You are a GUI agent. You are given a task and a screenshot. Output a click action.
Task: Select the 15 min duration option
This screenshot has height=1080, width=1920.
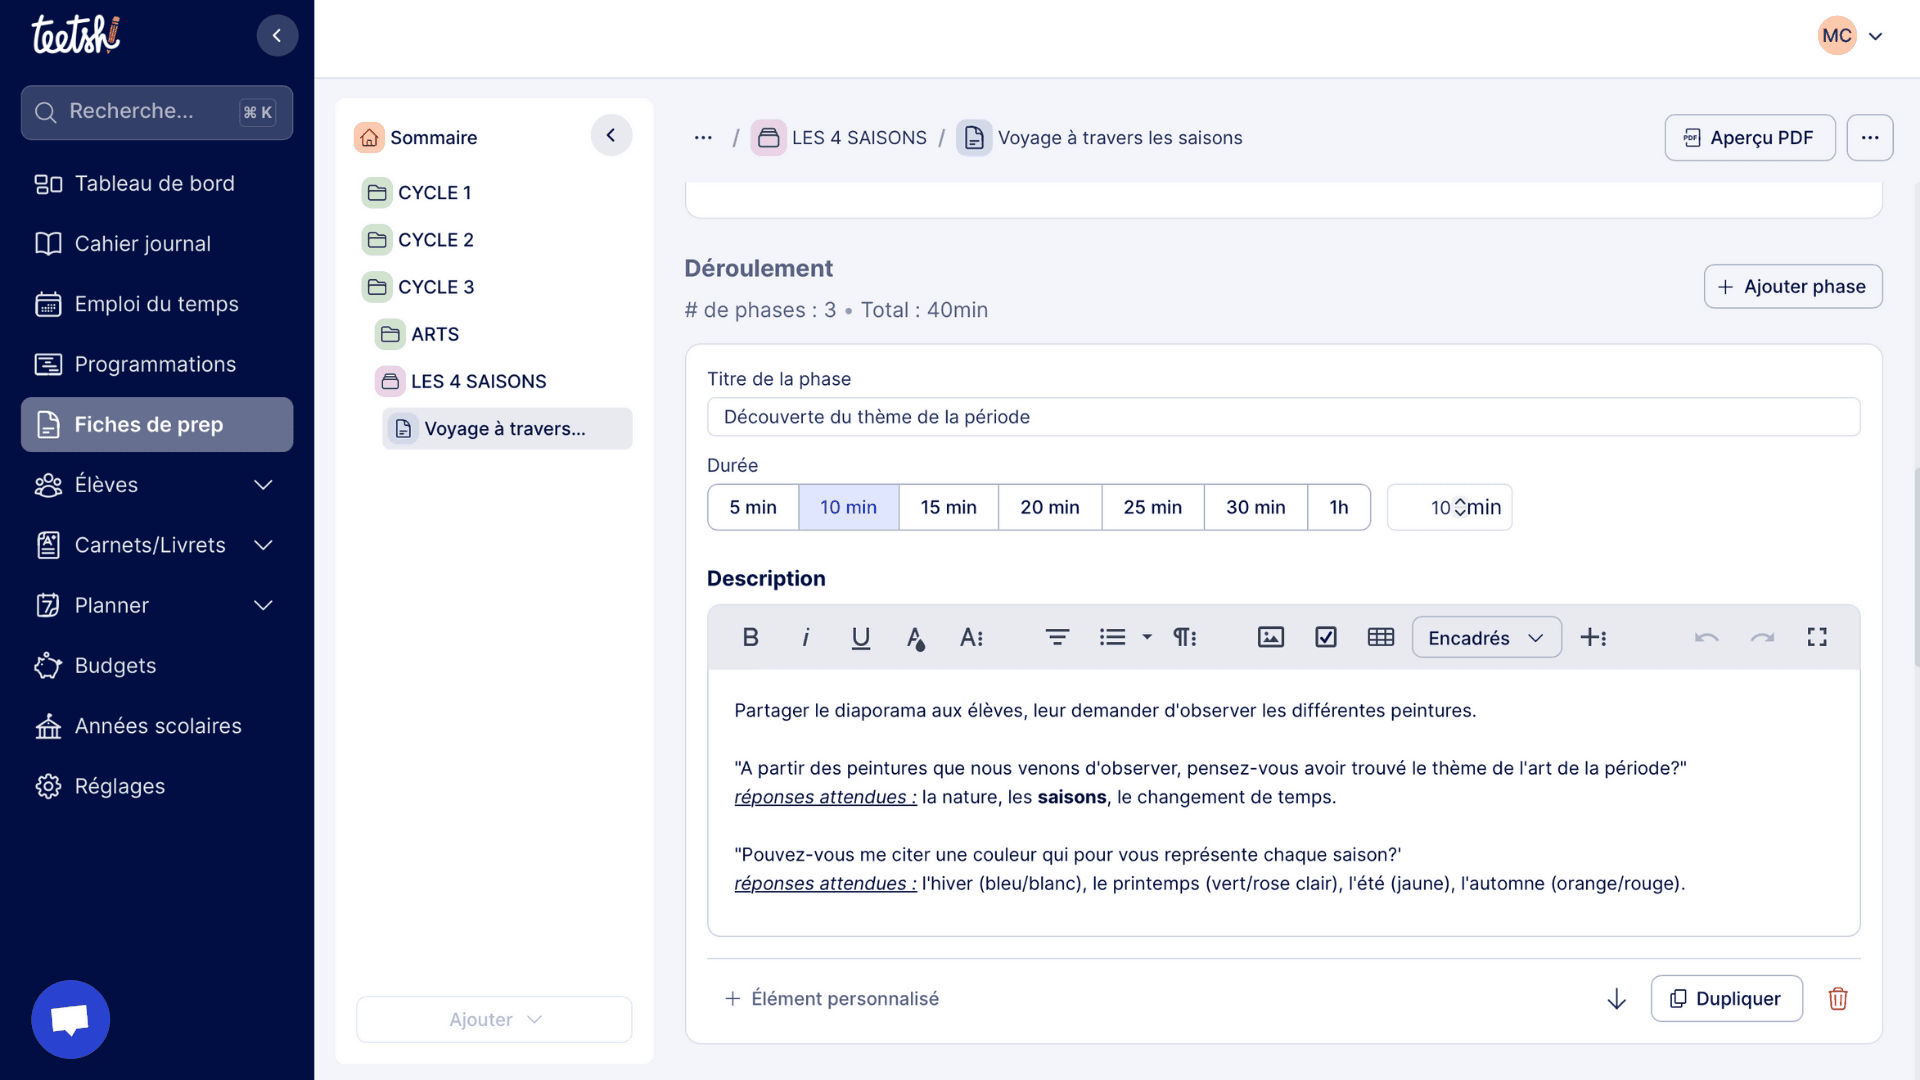[948, 507]
